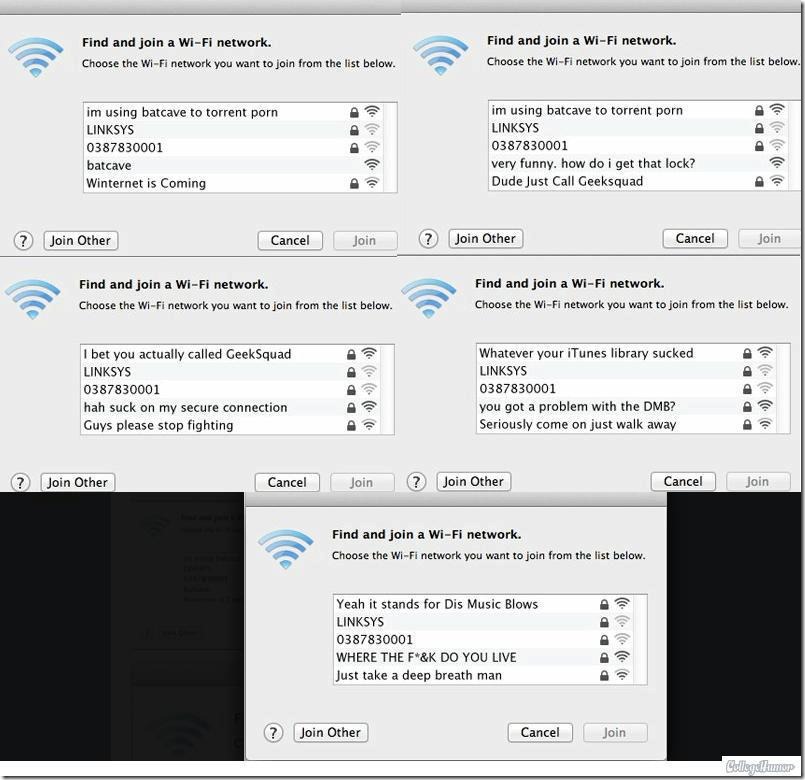Click lock icon next to 'Winternet is Coming'

pyautogui.click(x=354, y=183)
